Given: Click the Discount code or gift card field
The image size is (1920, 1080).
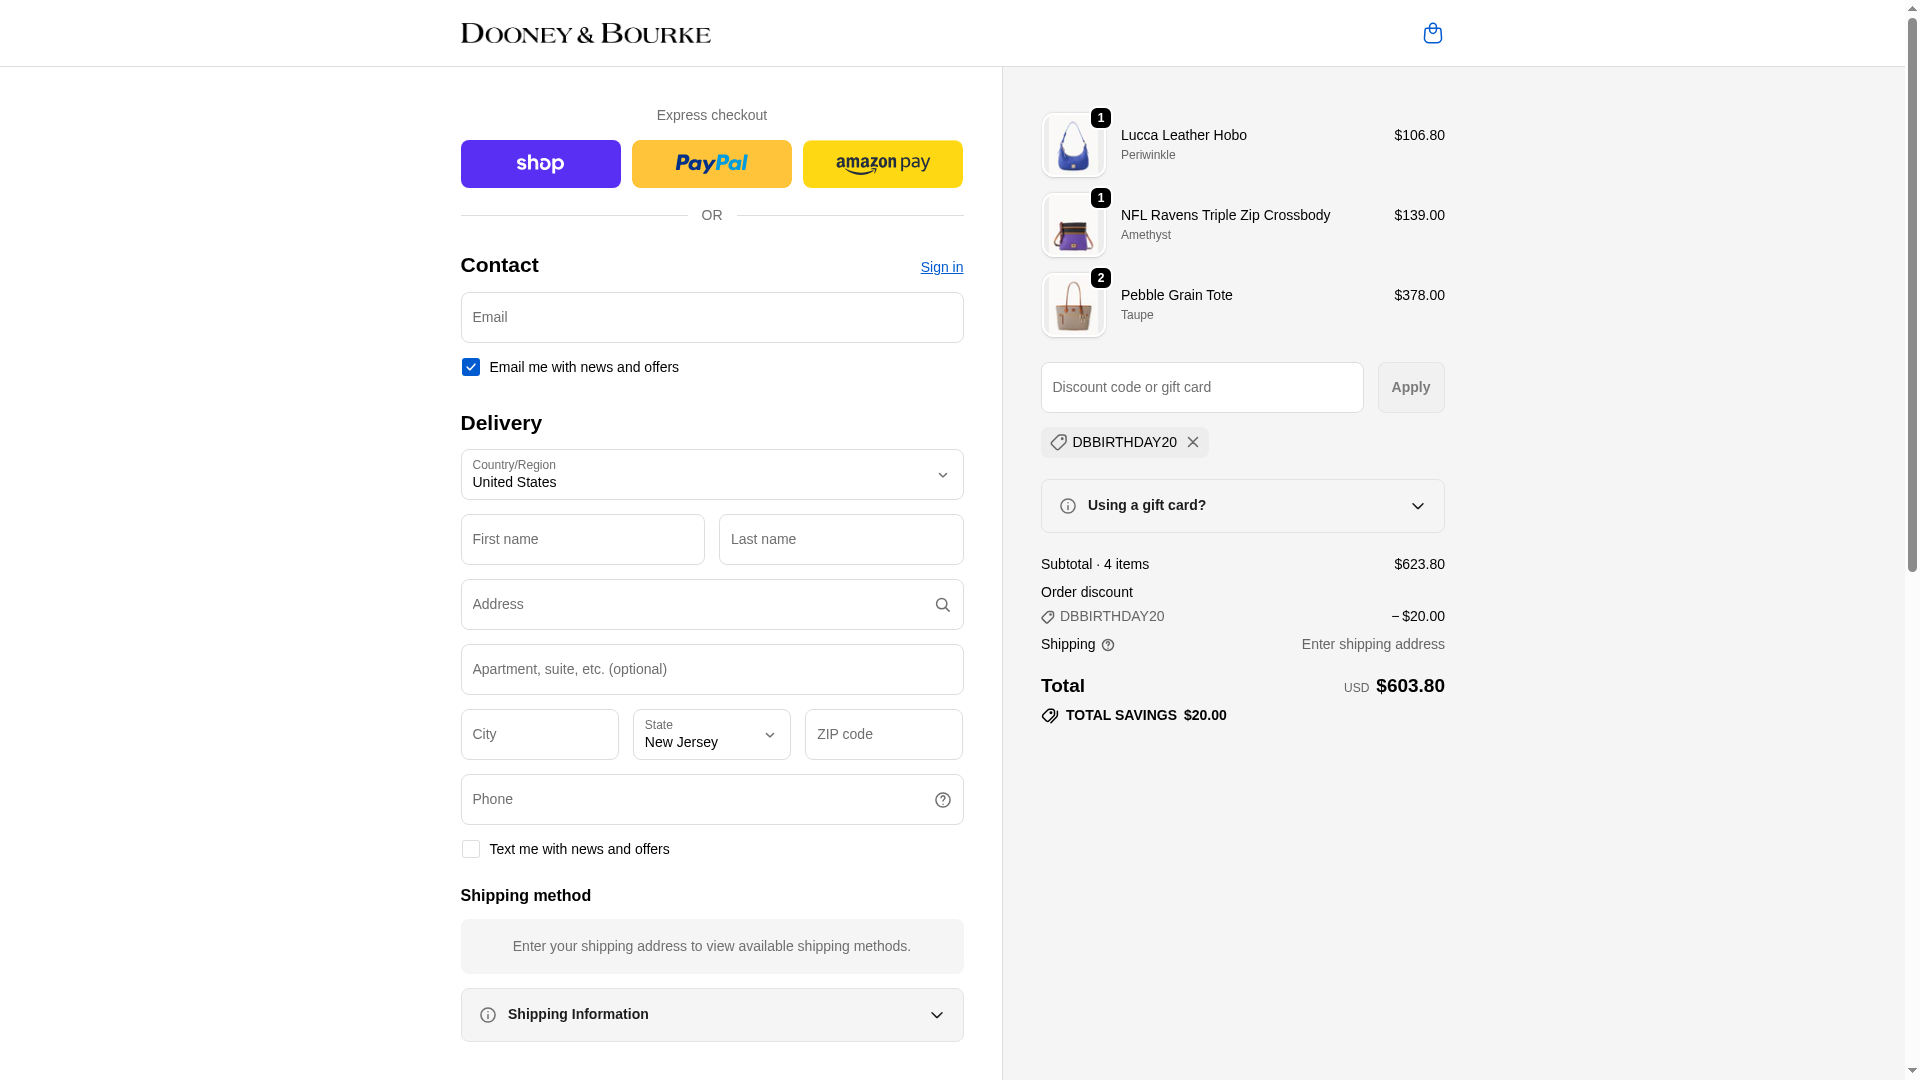Looking at the screenshot, I should (1201, 387).
